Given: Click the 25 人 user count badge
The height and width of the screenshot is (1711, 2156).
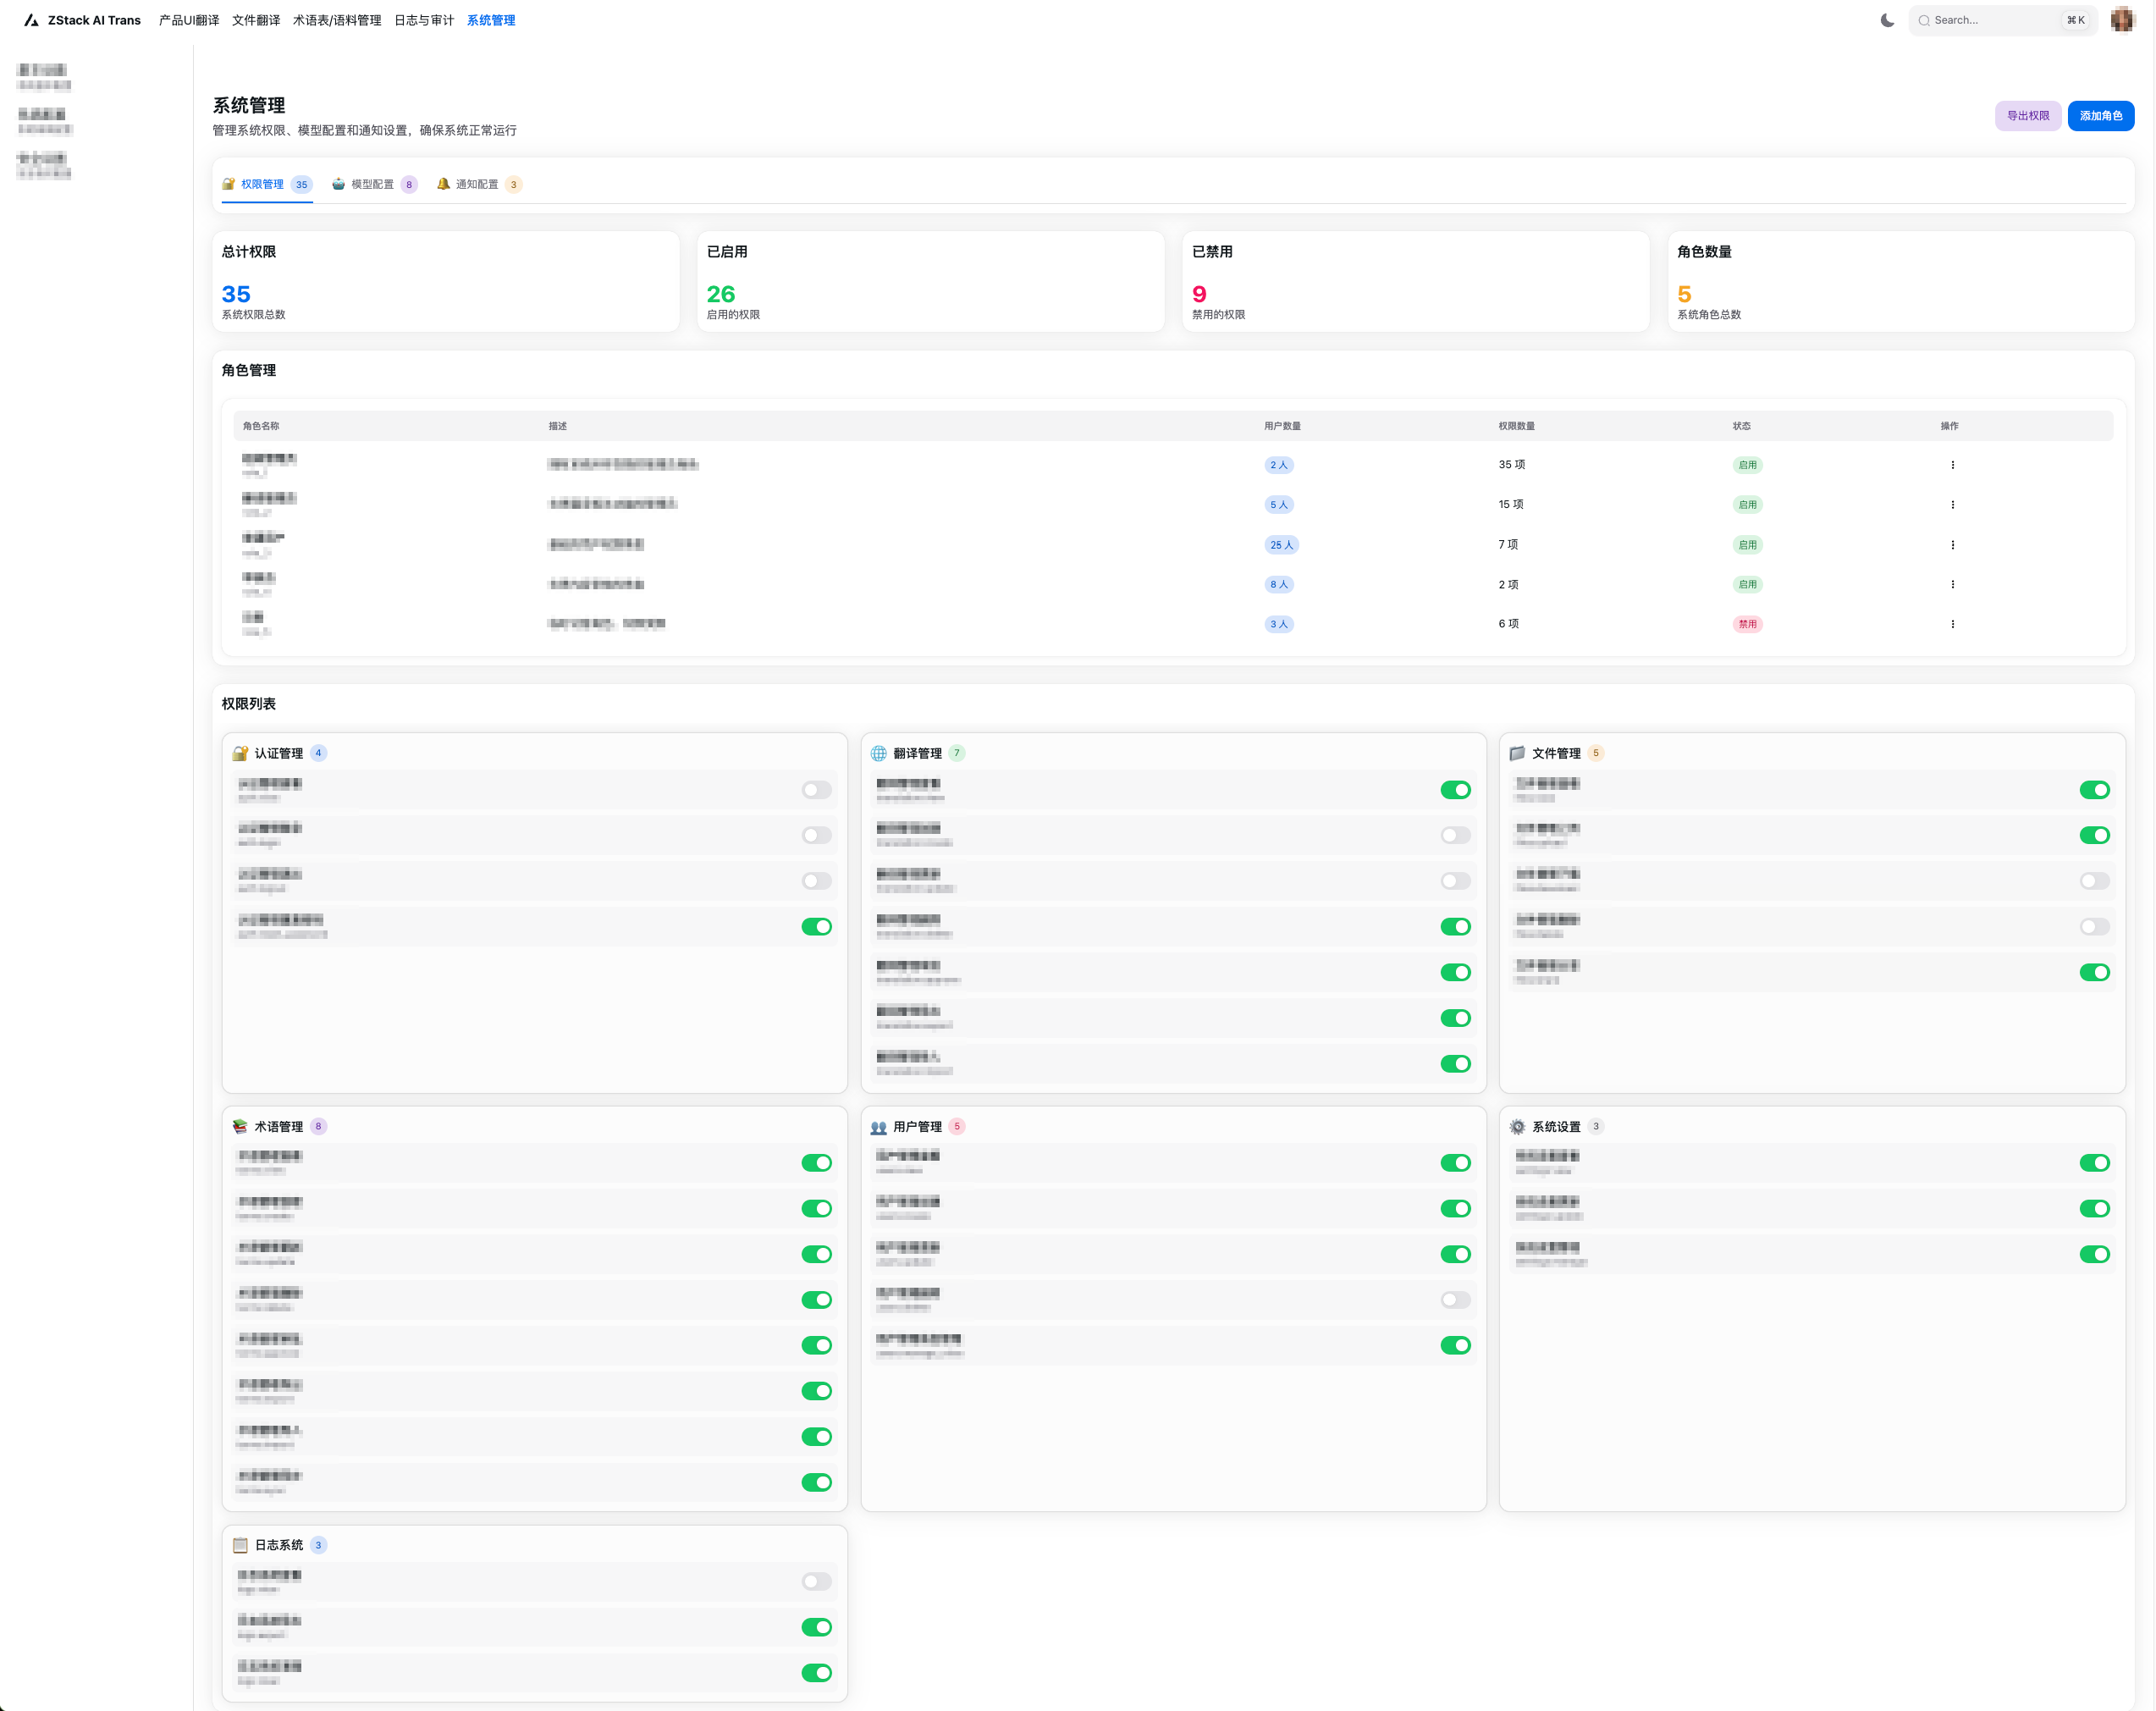Looking at the screenshot, I should pyautogui.click(x=1281, y=545).
